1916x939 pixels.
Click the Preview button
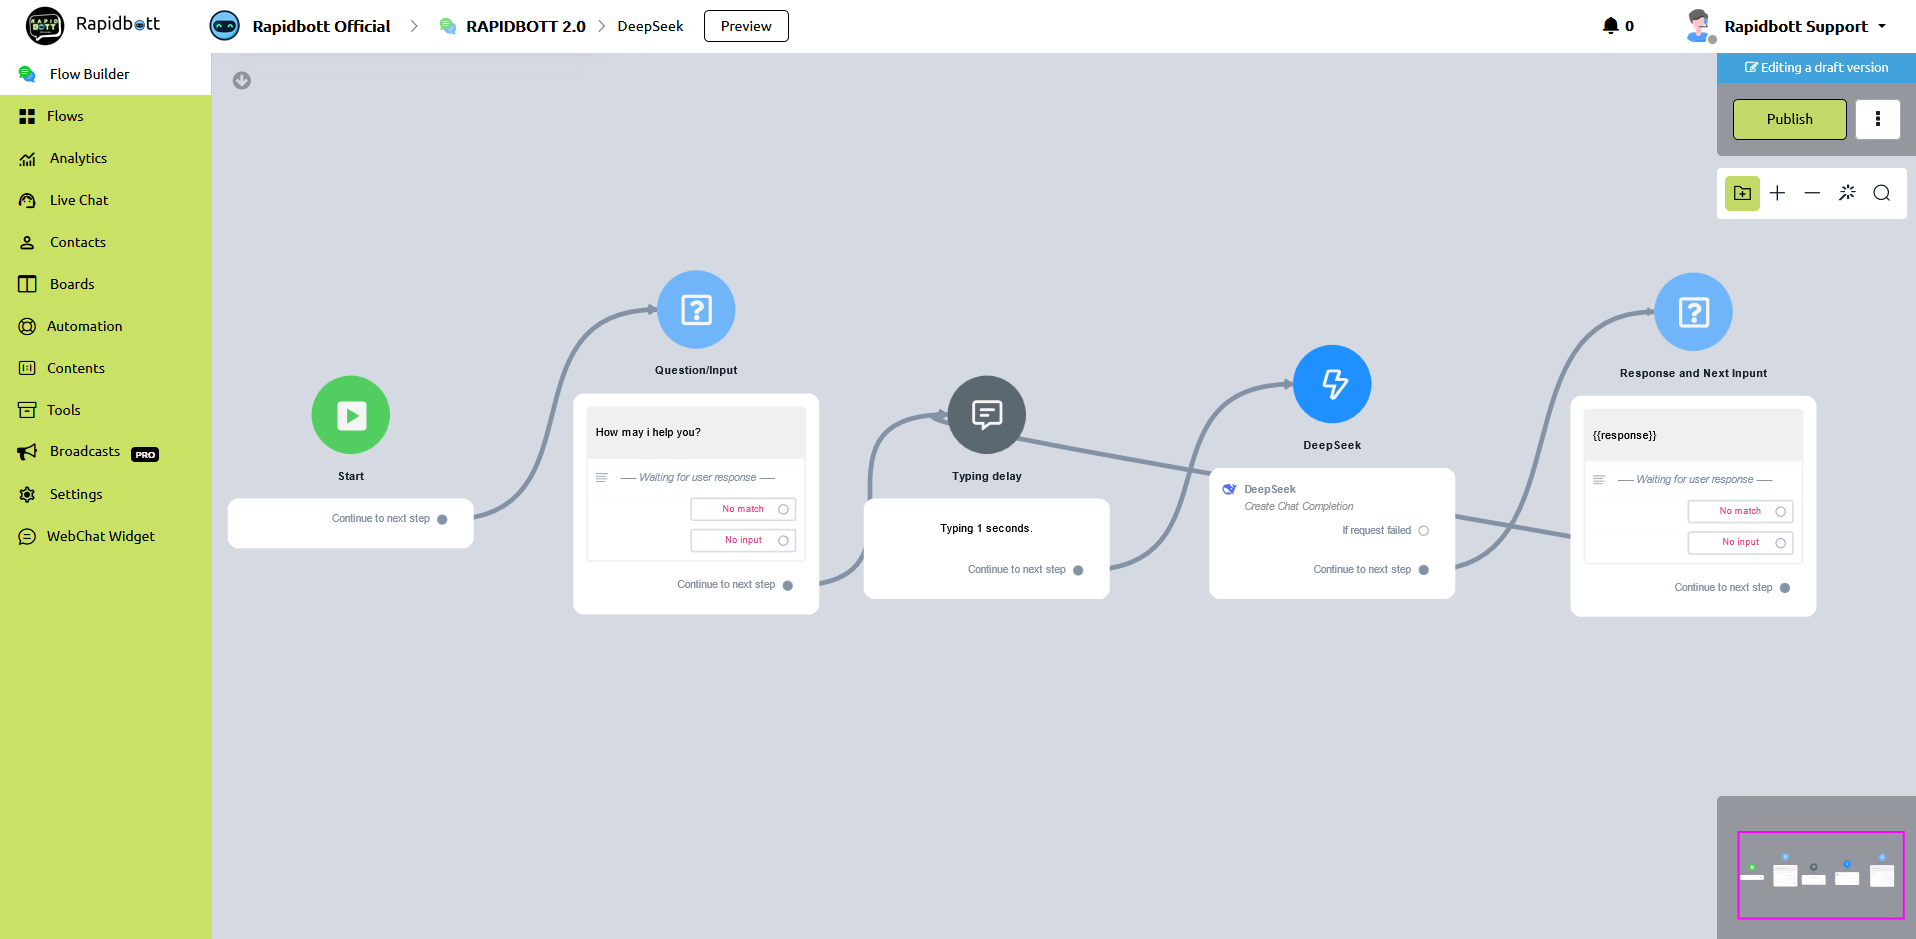[746, 26]
